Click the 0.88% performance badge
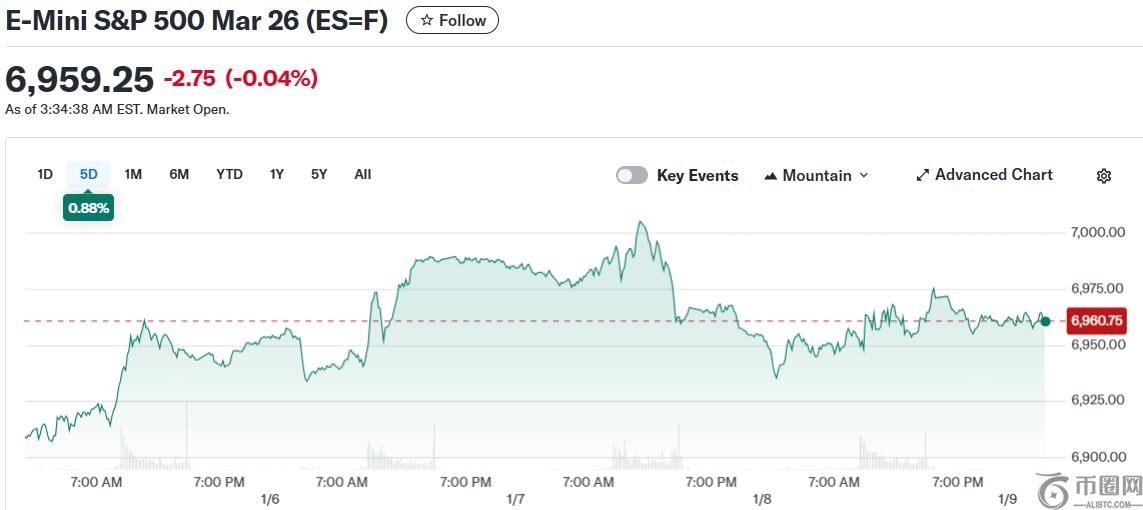 (88, 208)
